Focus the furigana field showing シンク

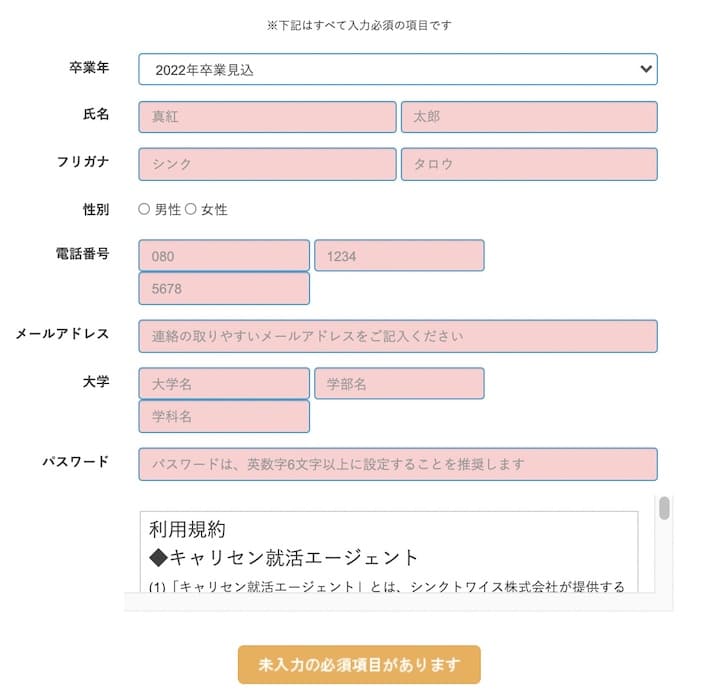click(267, 164)
